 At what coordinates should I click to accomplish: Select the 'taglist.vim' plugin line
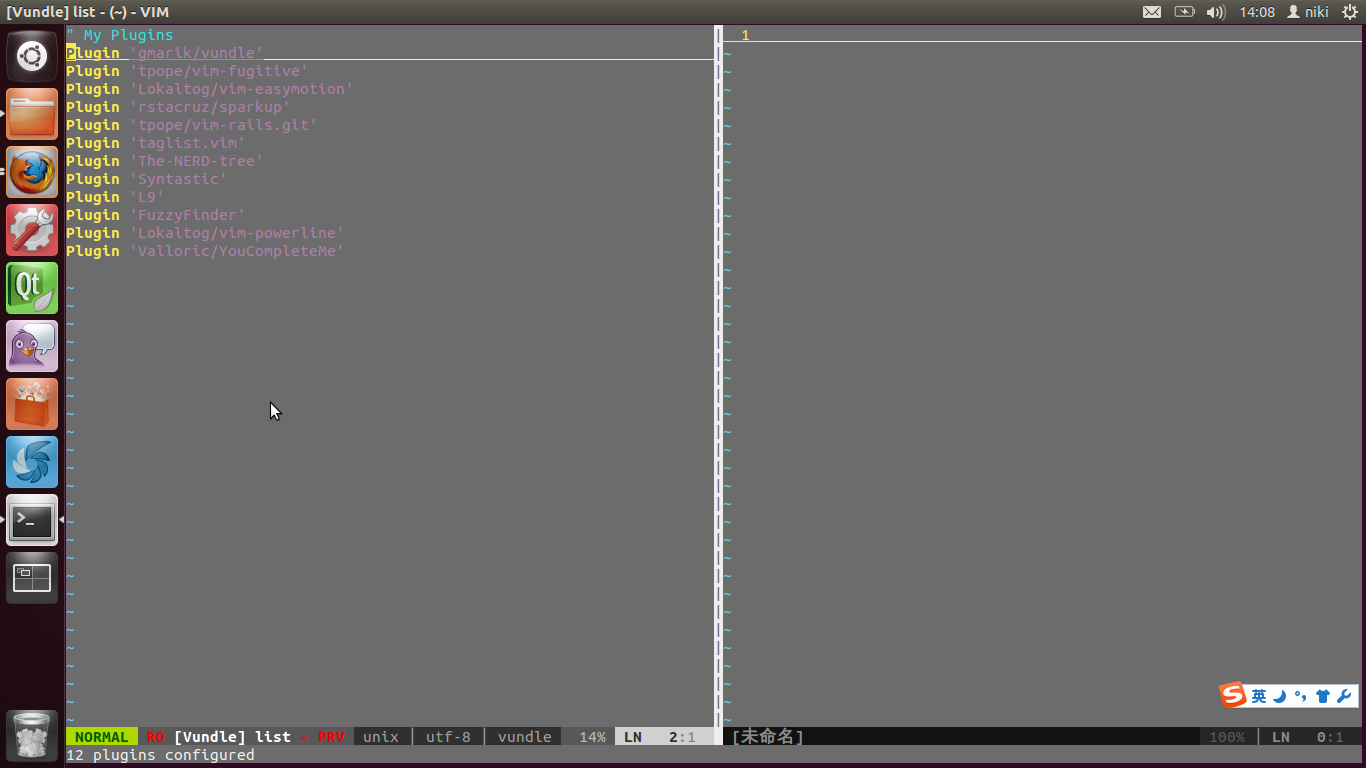coord(156,143)
